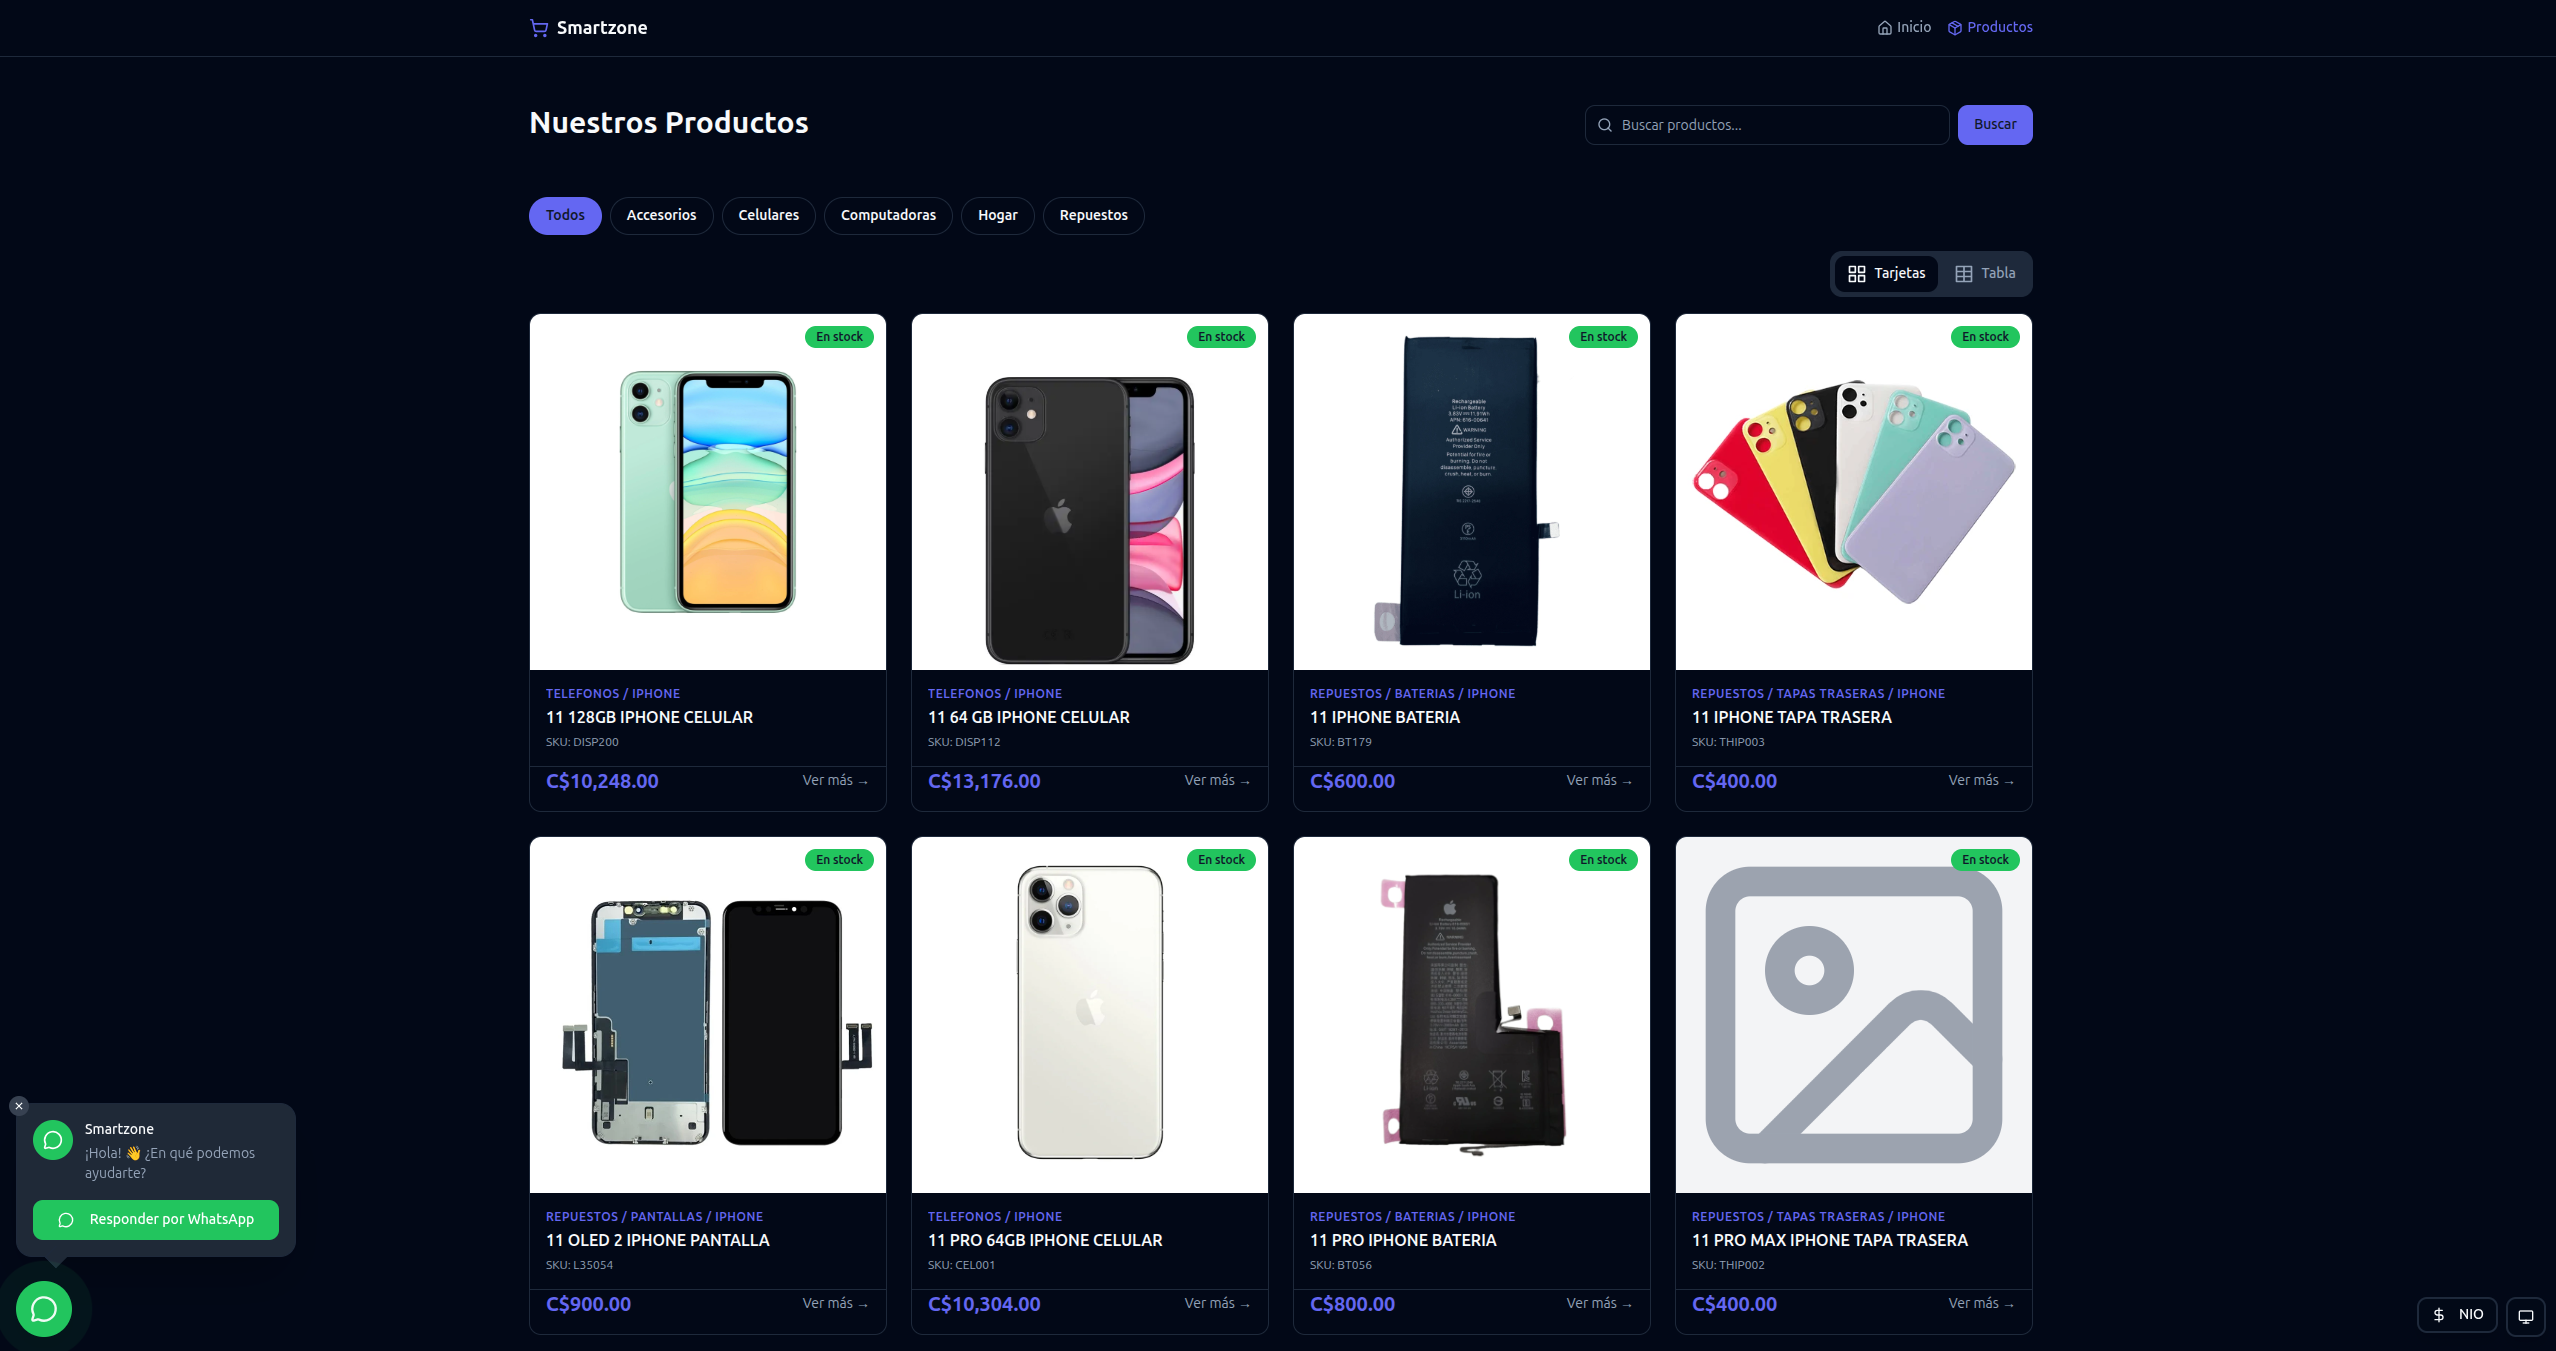
Task: Click the home icon beside Inicio
Action: (1884, 28)
